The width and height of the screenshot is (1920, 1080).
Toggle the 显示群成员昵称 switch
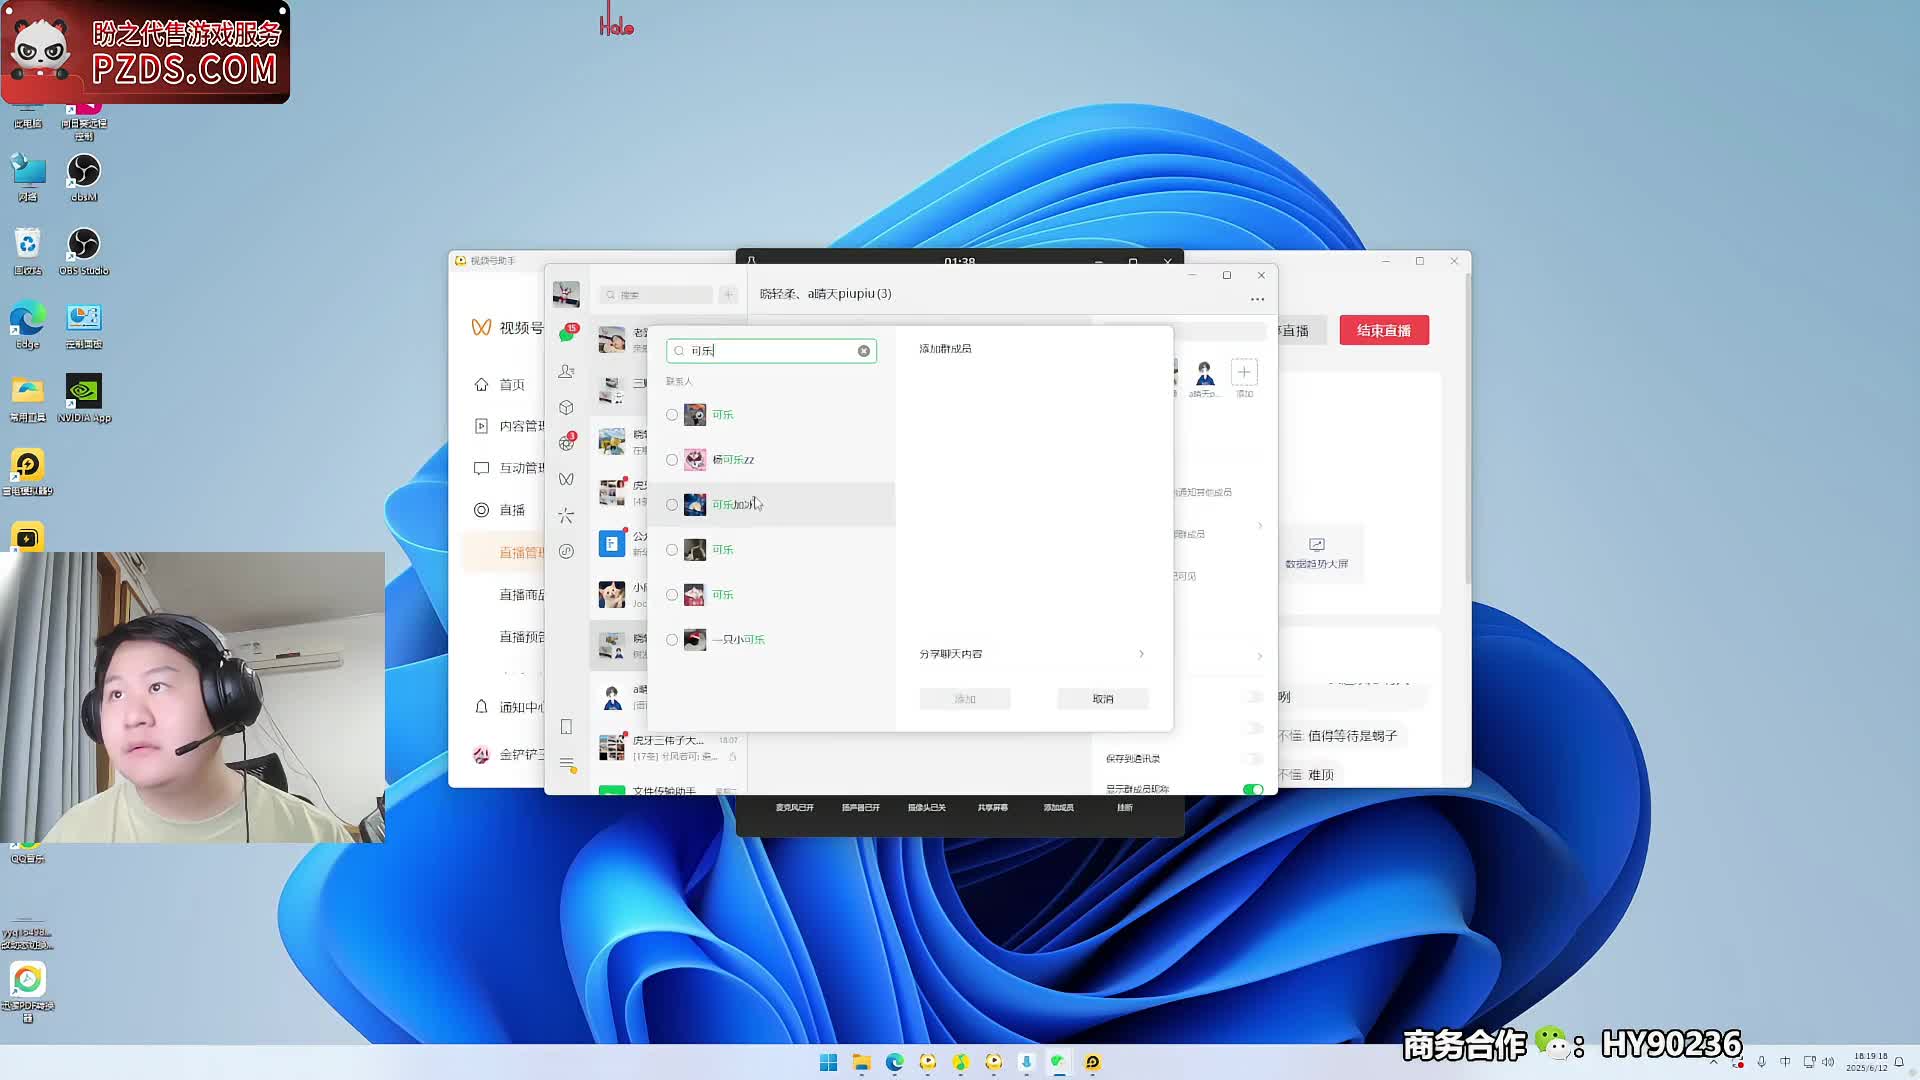pos(1252,789)
